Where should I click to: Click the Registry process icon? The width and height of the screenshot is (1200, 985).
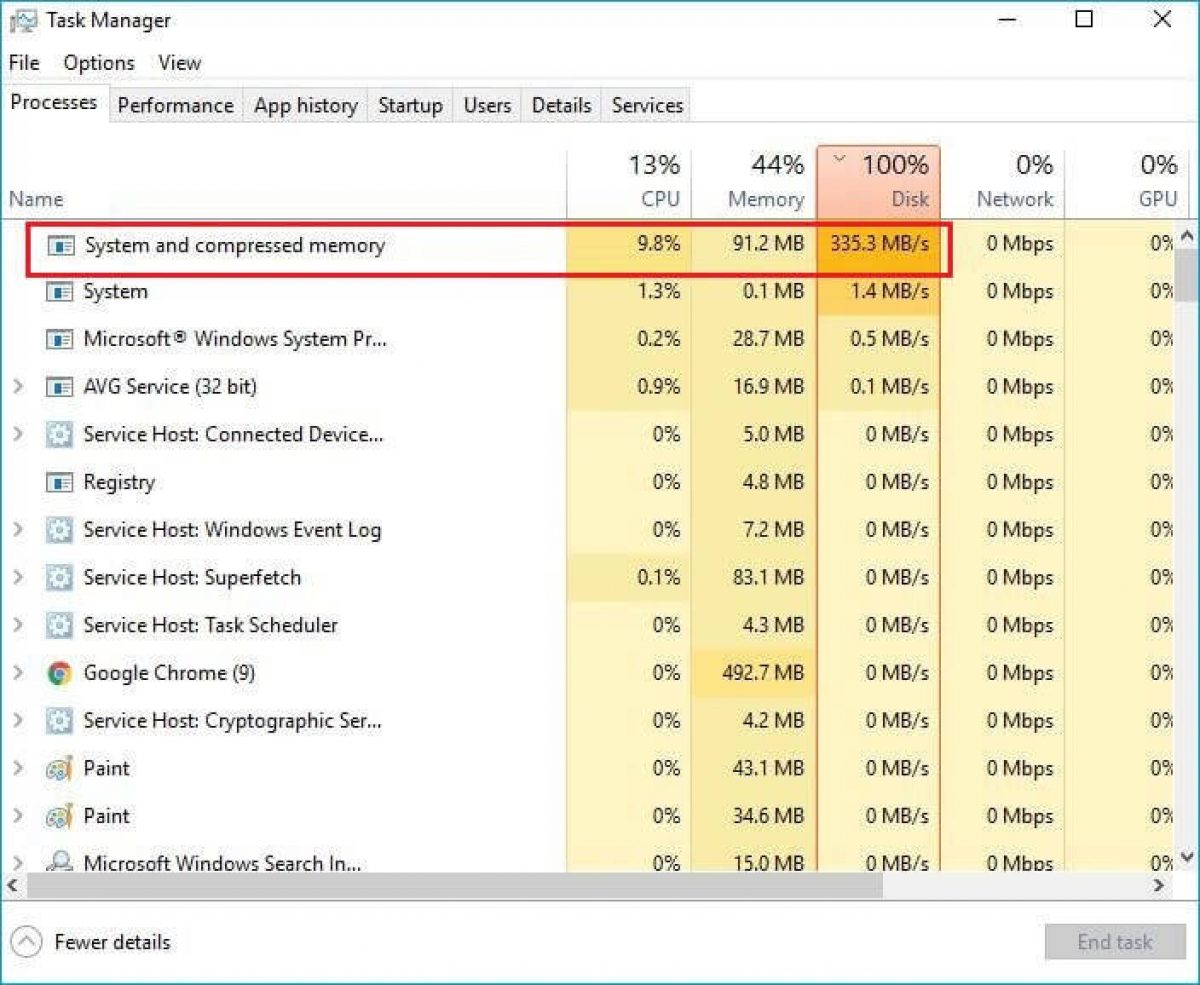pos(60,482)
